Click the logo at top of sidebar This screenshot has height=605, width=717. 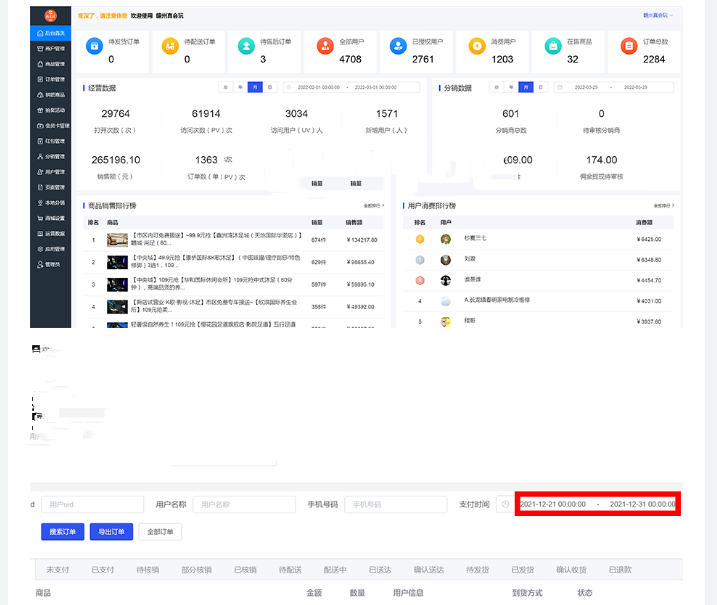coord(49,15)
